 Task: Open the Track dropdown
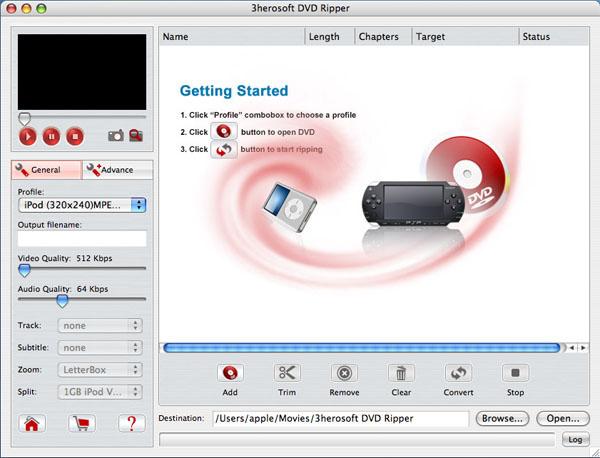pos(100,326)
